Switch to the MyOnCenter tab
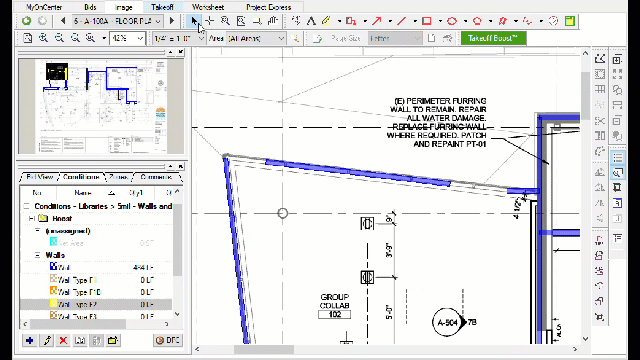Screen dimensions: 640x360 pos(44,7)
